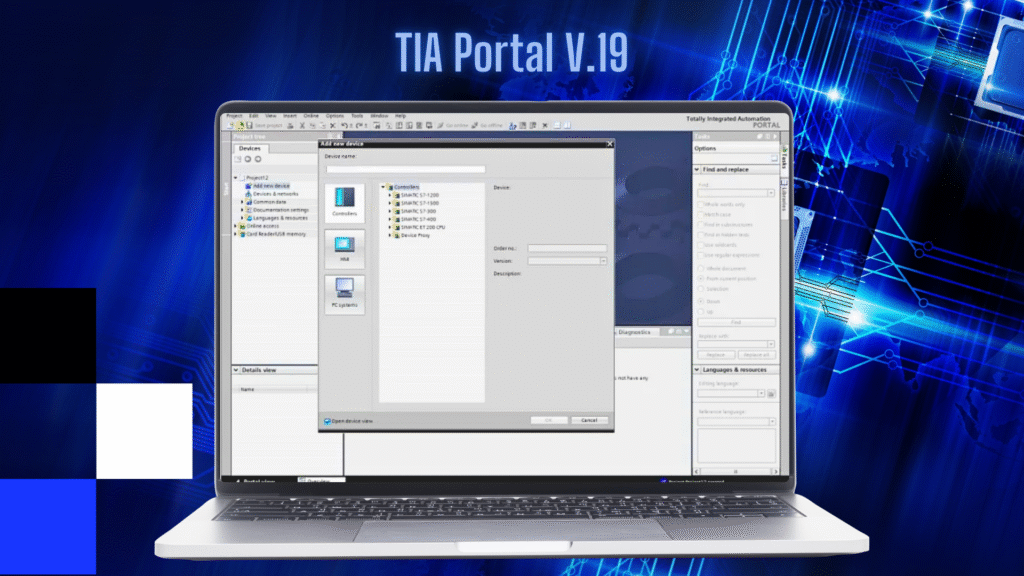1024x576 pixels.
Task: Expand the SIMATIC S7-1200 tree node
Action: [390, 195]
